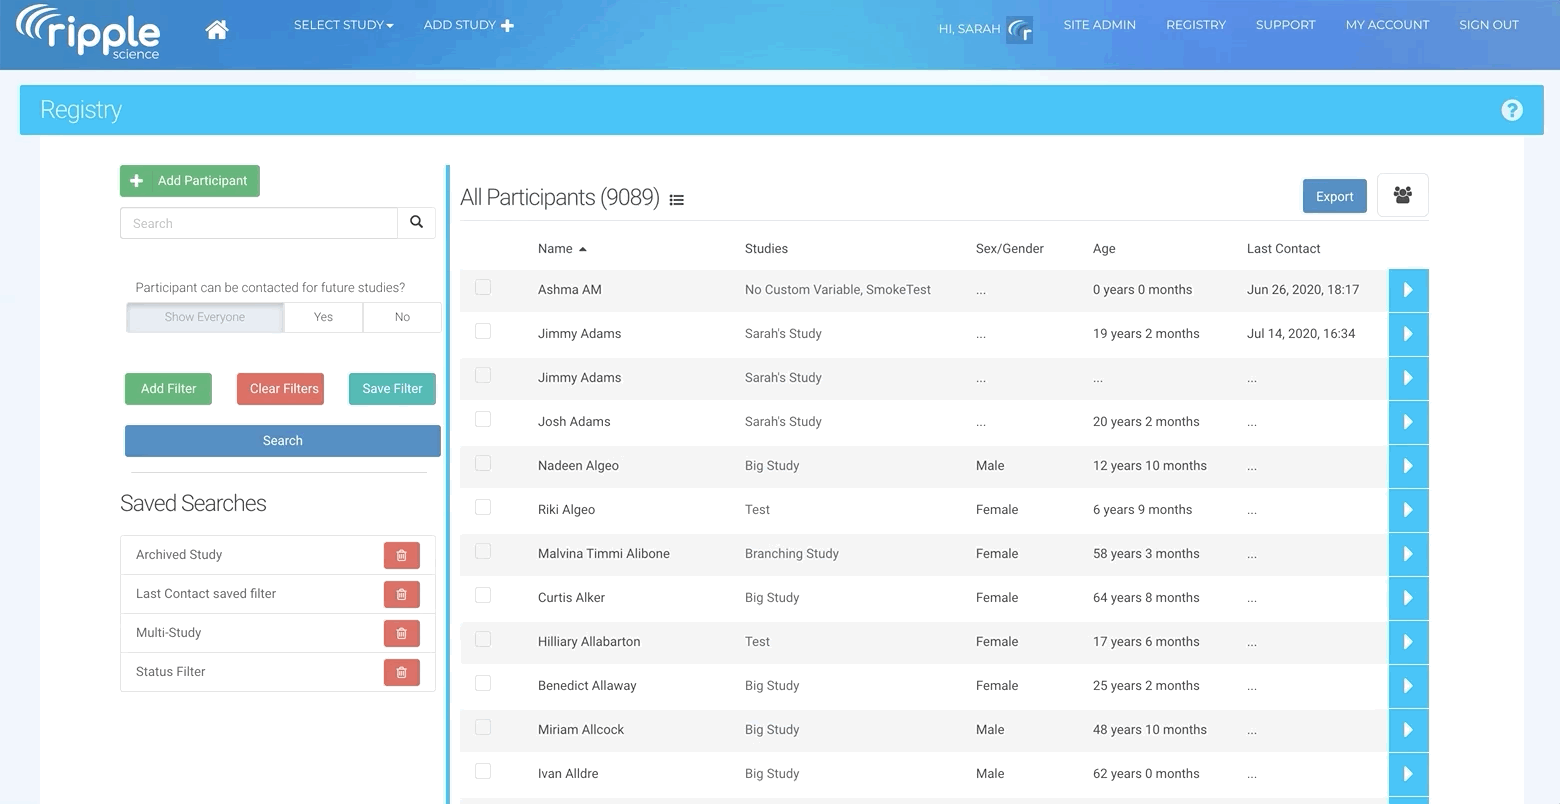Click the Ripple avatar icon beside Hi, Sarah
This screenshot has width=1560, height=804.
[1020, 30]
